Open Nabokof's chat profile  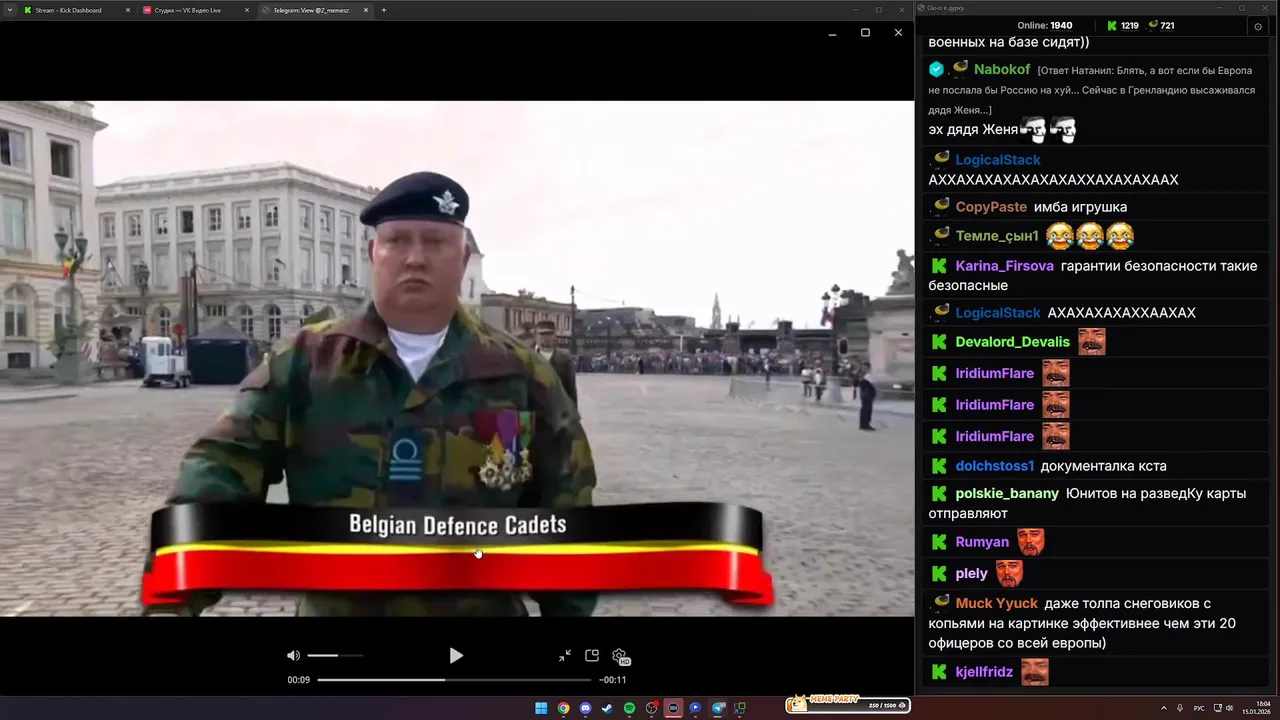(1002, 70)
